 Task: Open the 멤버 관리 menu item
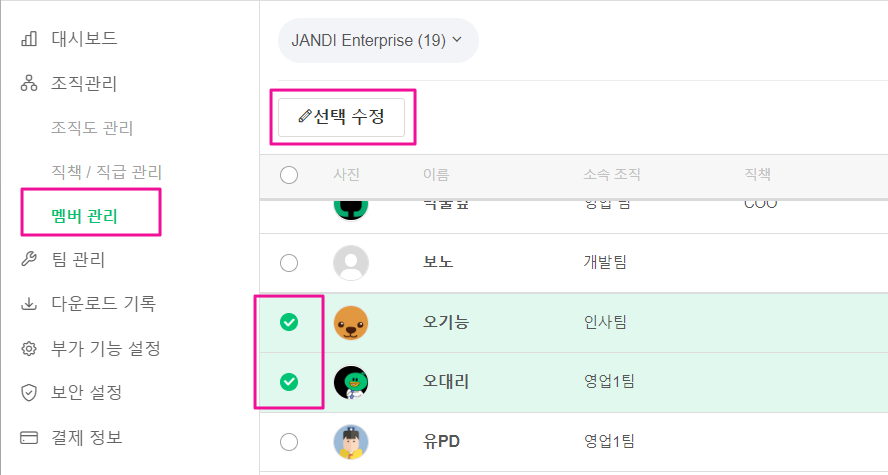[84, 216]
